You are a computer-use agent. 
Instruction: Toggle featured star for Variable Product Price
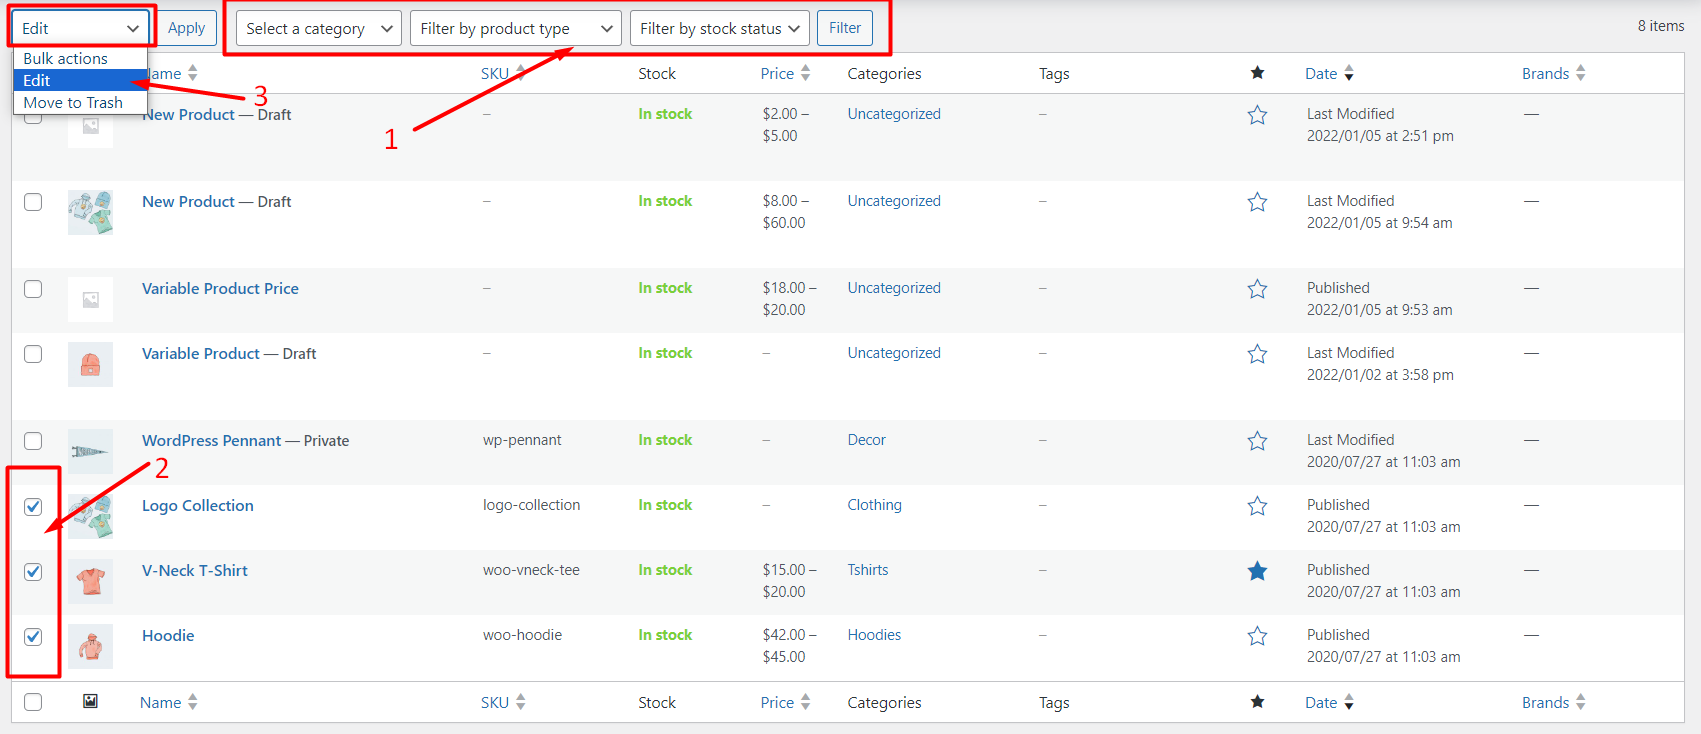(1257, 289)
